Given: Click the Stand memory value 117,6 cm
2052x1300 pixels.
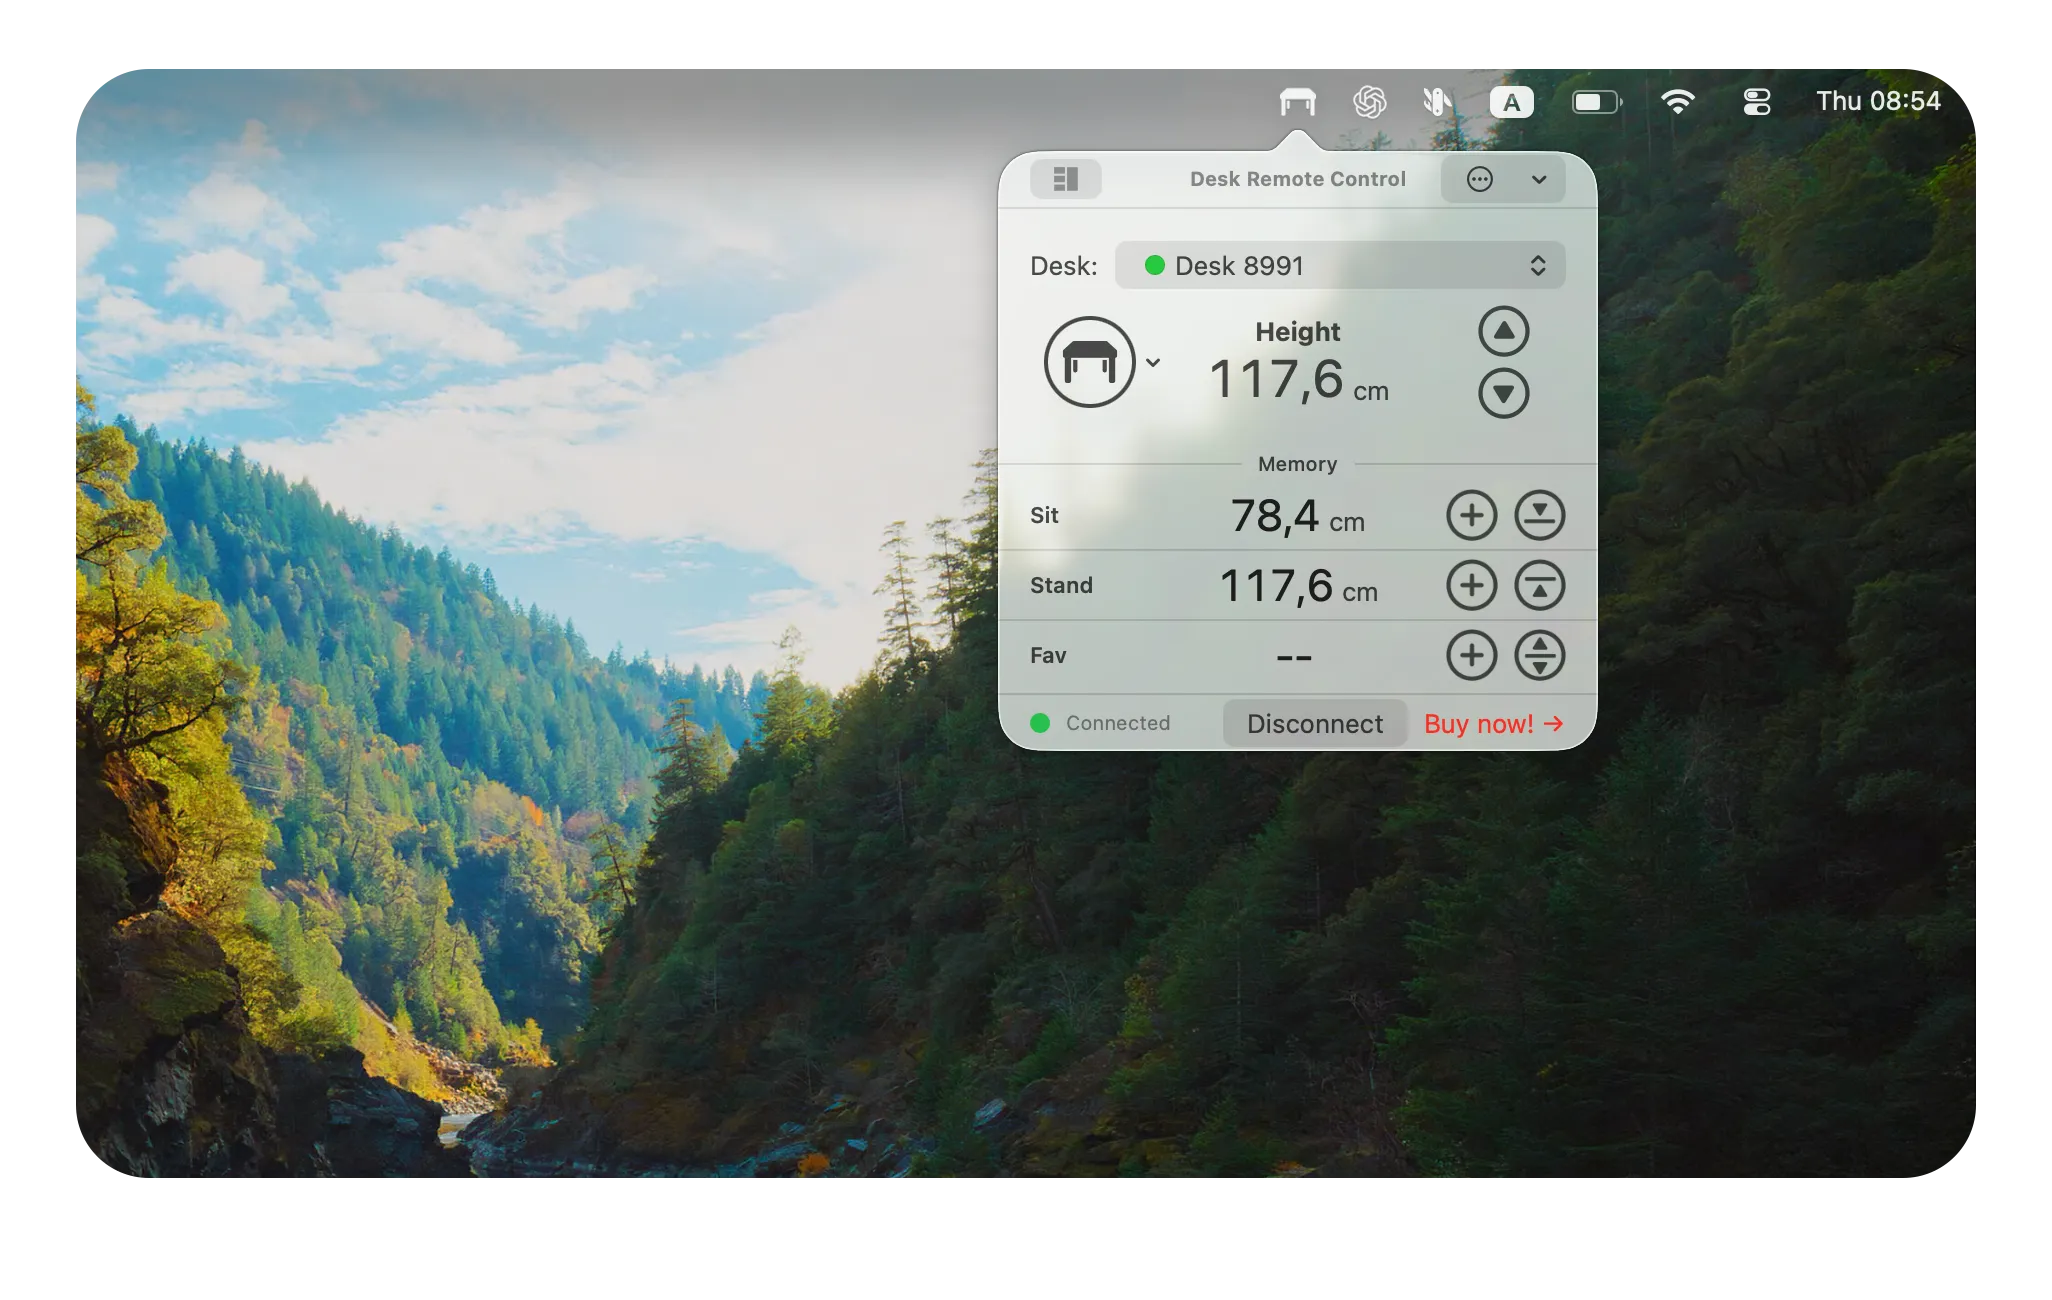Looking at the screenshot, I should click(x=1298, y=587).
